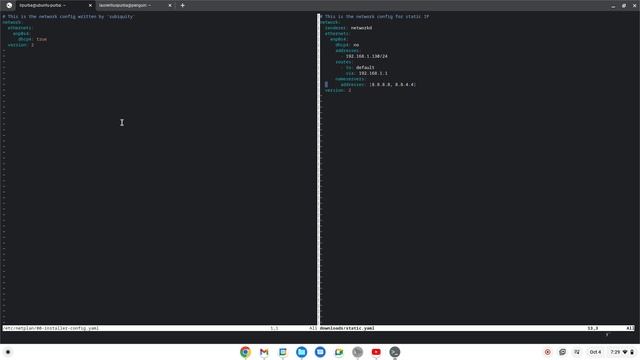Click 'version: 2' in the right pane
Screen dimensions: 640x360
tap(338, 90)
